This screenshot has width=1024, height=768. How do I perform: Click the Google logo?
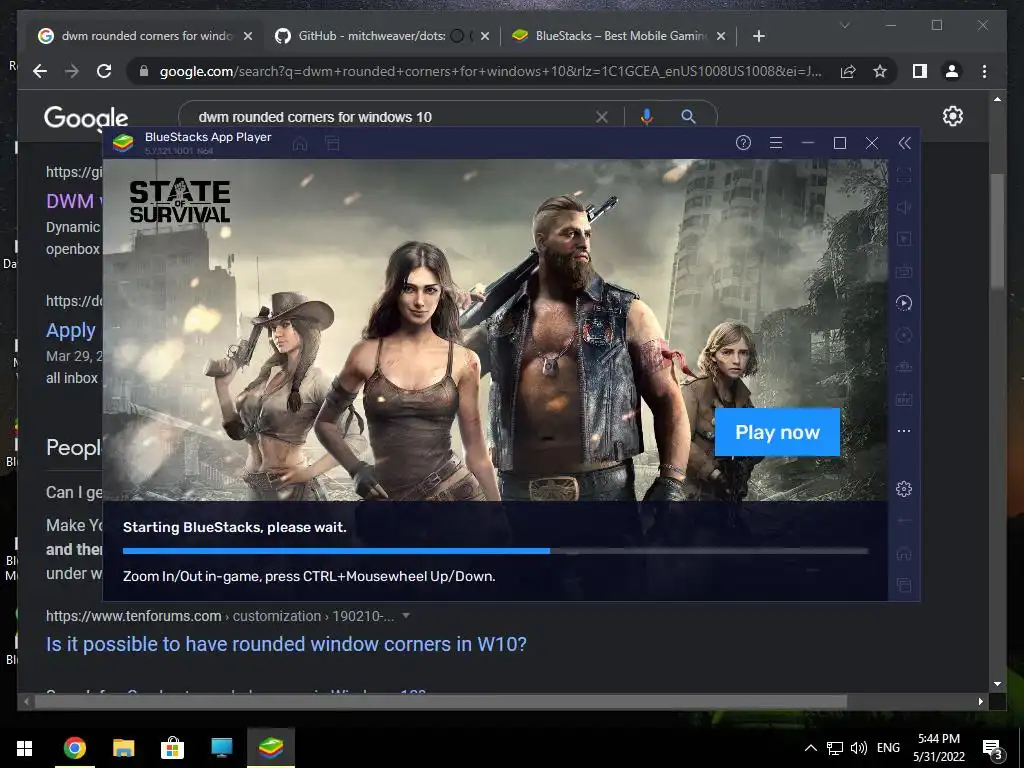[86, 118]
